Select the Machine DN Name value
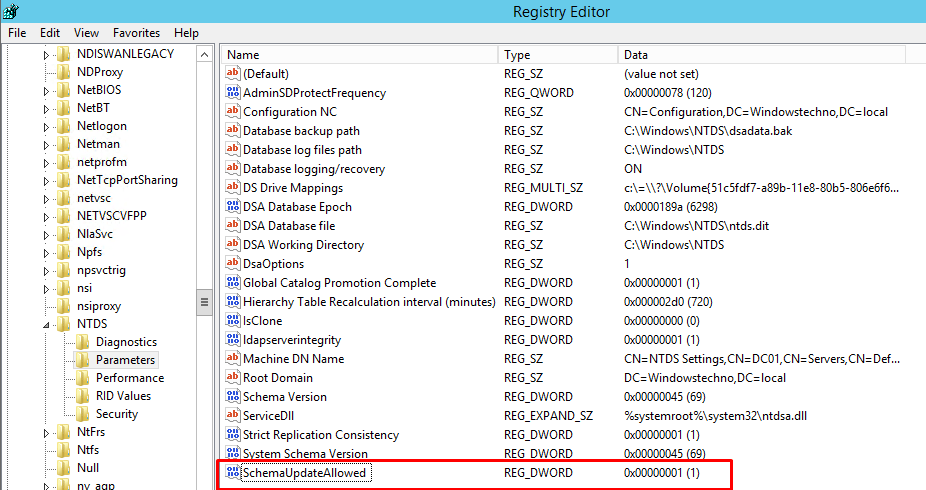 pos(294,358)
